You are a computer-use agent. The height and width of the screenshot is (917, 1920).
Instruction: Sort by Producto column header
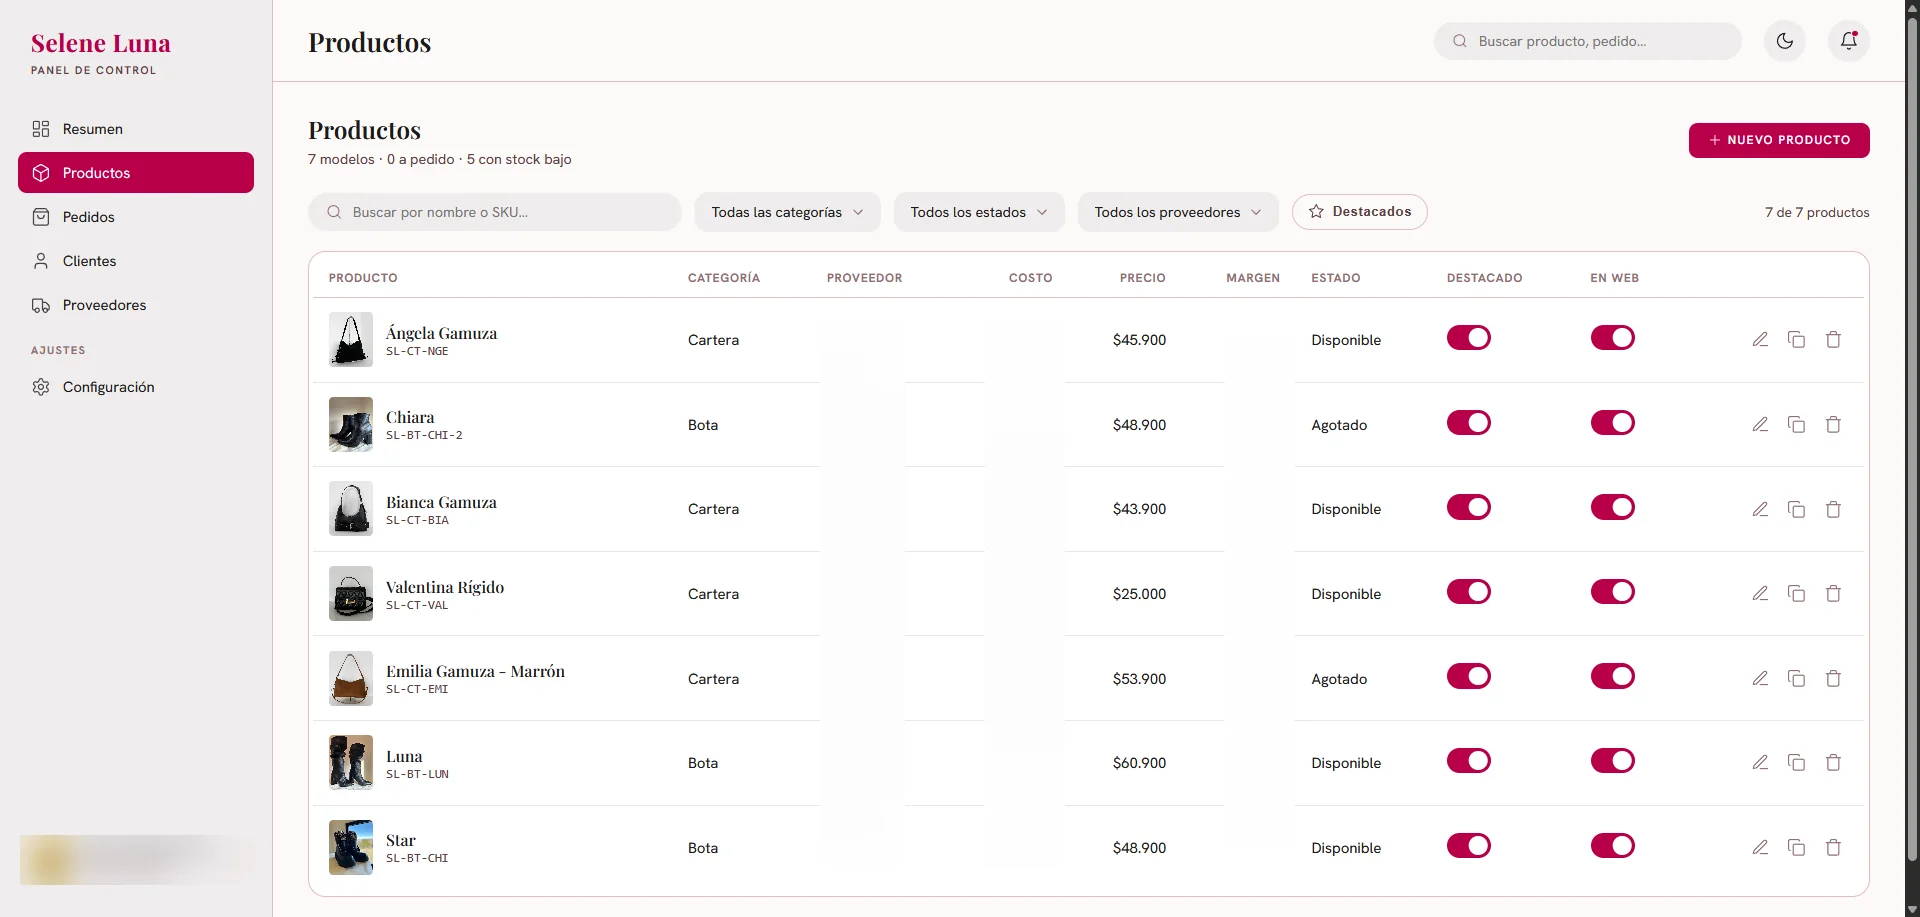click(x=363, y=278)
